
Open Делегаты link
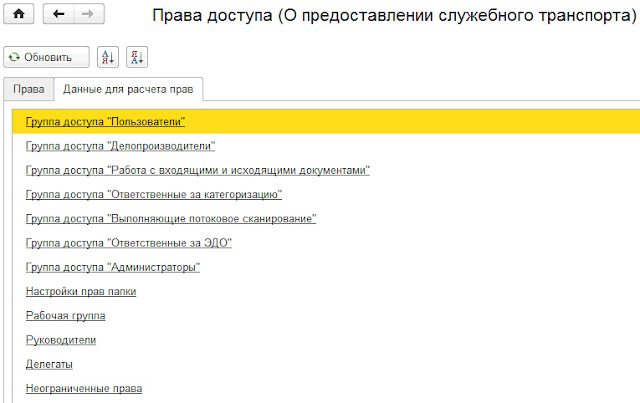click(x=49, y=364)
